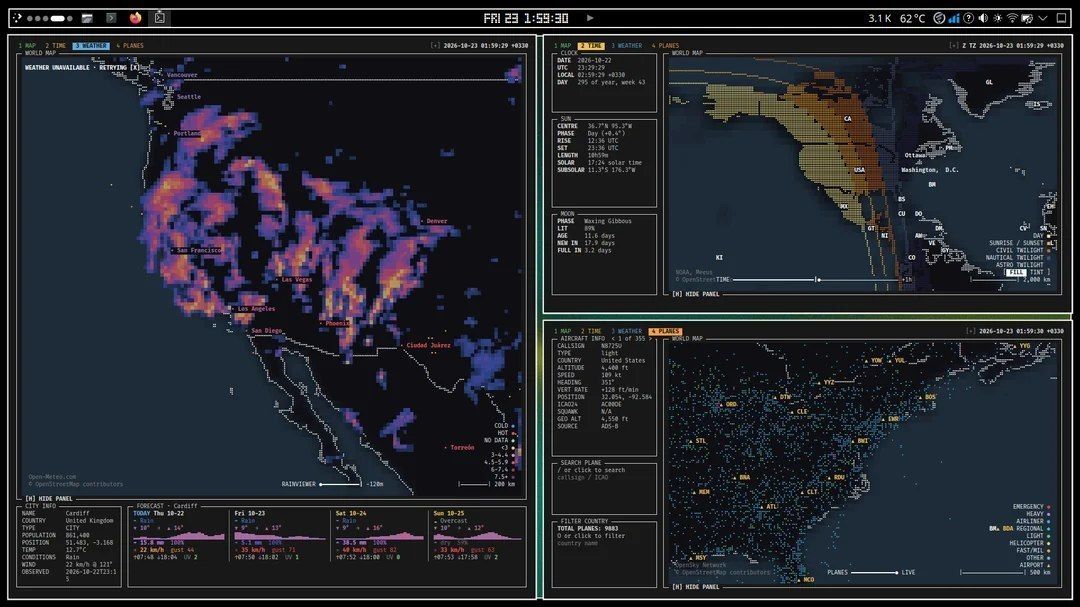This screenshot has height=607, width=1080.
Task: Select highlighted 3 WEATHER tab in left window
Action: [x=91, y=45]
